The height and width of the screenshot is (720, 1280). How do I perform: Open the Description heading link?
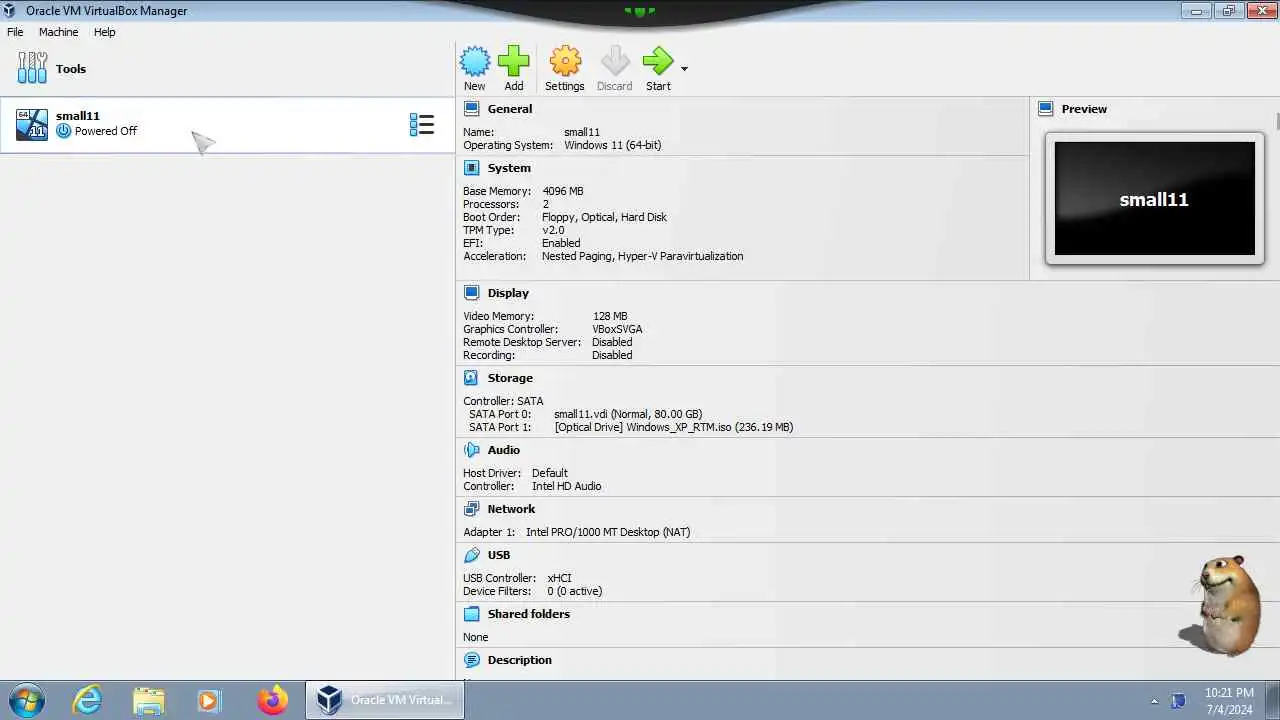[520, 660]
